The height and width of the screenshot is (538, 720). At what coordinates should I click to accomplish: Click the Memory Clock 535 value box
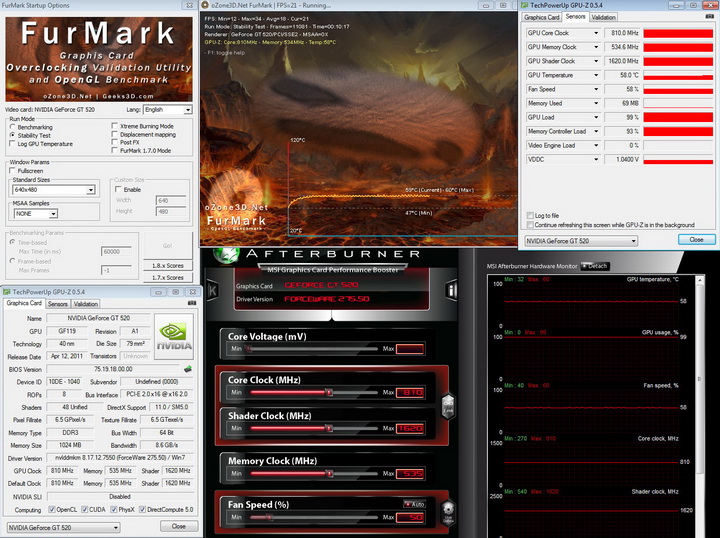410,474
